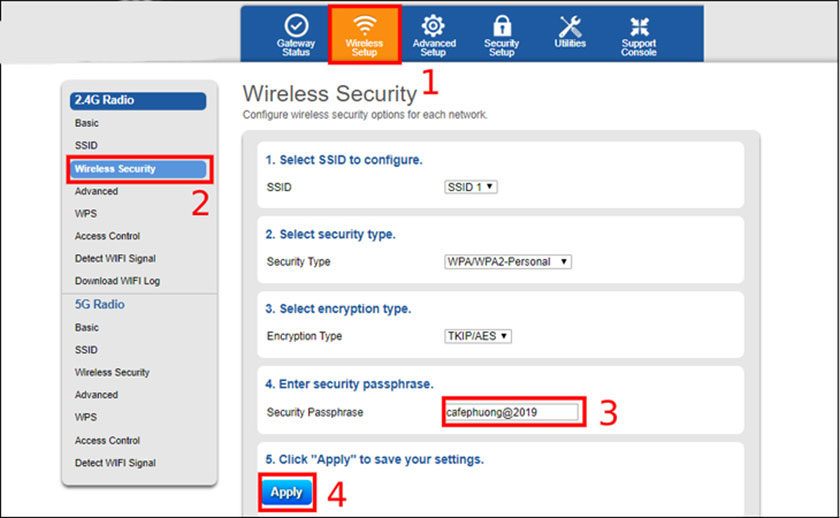Open the Utilities tools icon
Screen dimensions: 840x518
click(570, 27)
